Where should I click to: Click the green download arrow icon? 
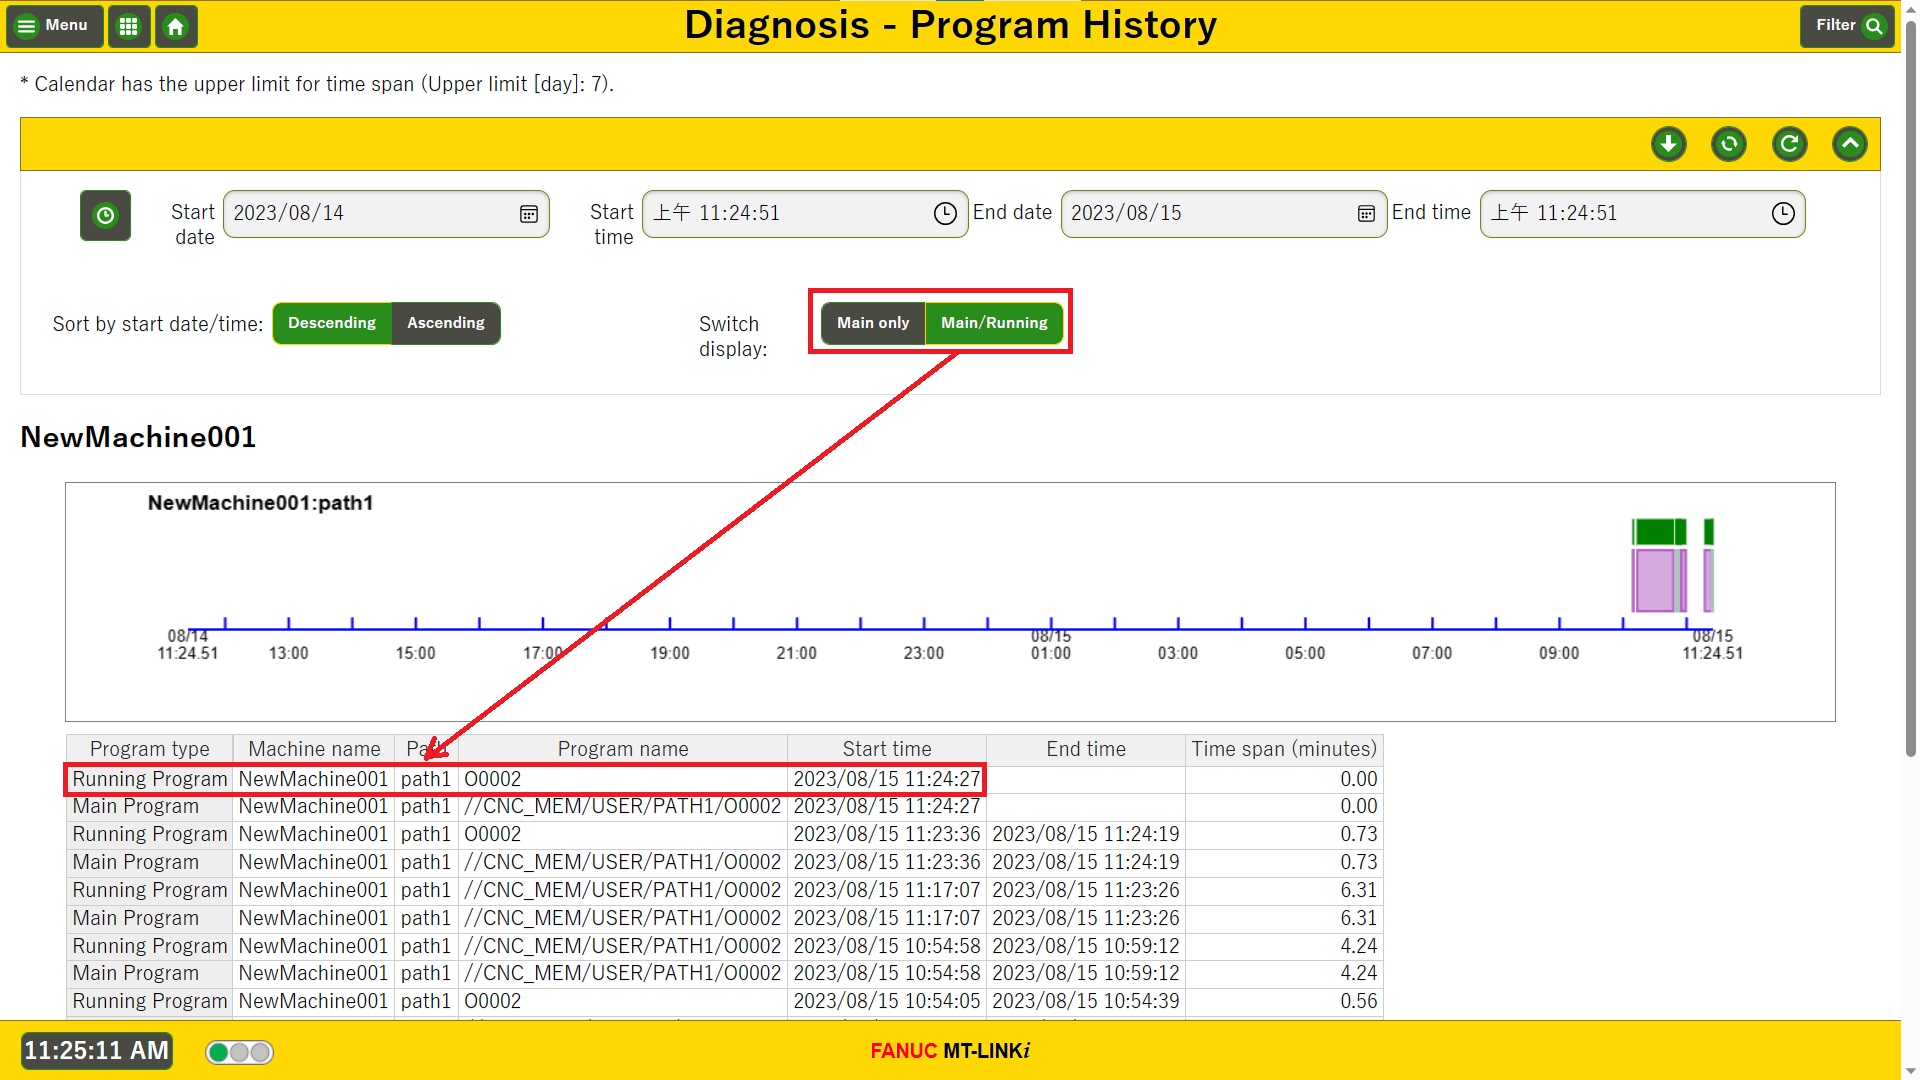(1668, 144)
